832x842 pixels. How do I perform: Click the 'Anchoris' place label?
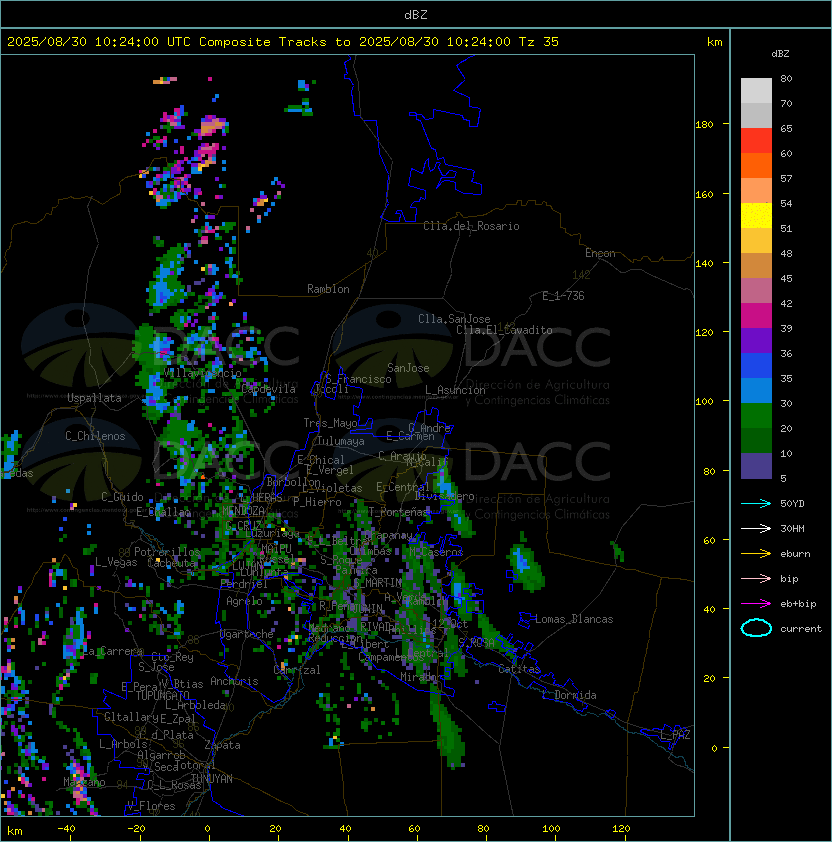pos(234,681)
